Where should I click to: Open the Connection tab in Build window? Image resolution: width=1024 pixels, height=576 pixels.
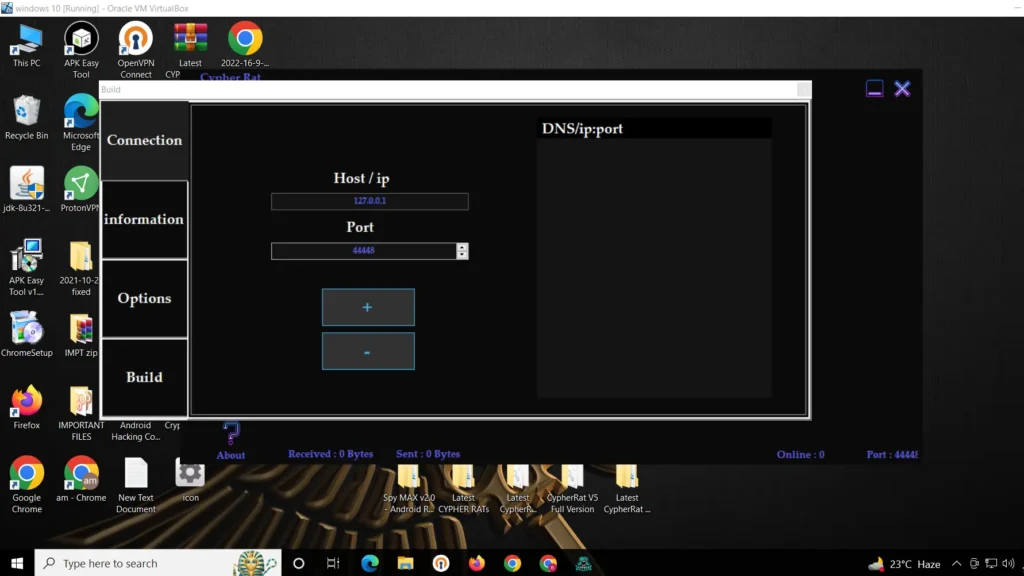pos(144,140)
